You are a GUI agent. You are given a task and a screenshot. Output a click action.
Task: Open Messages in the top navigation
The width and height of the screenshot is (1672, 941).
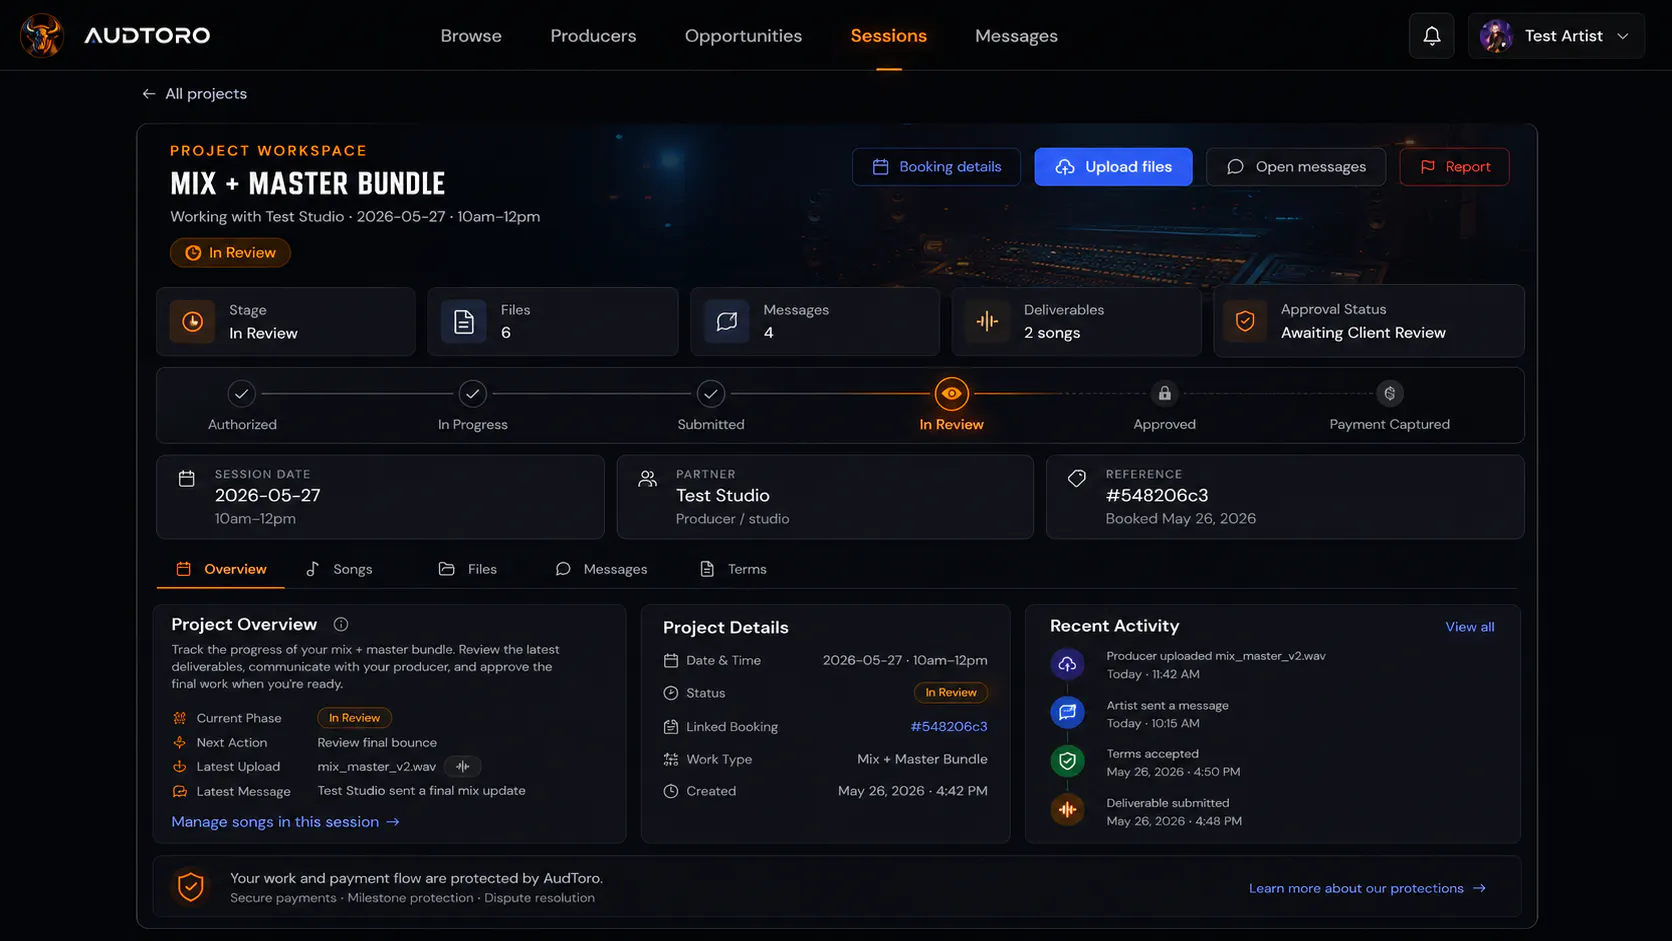click(1016, 36)
